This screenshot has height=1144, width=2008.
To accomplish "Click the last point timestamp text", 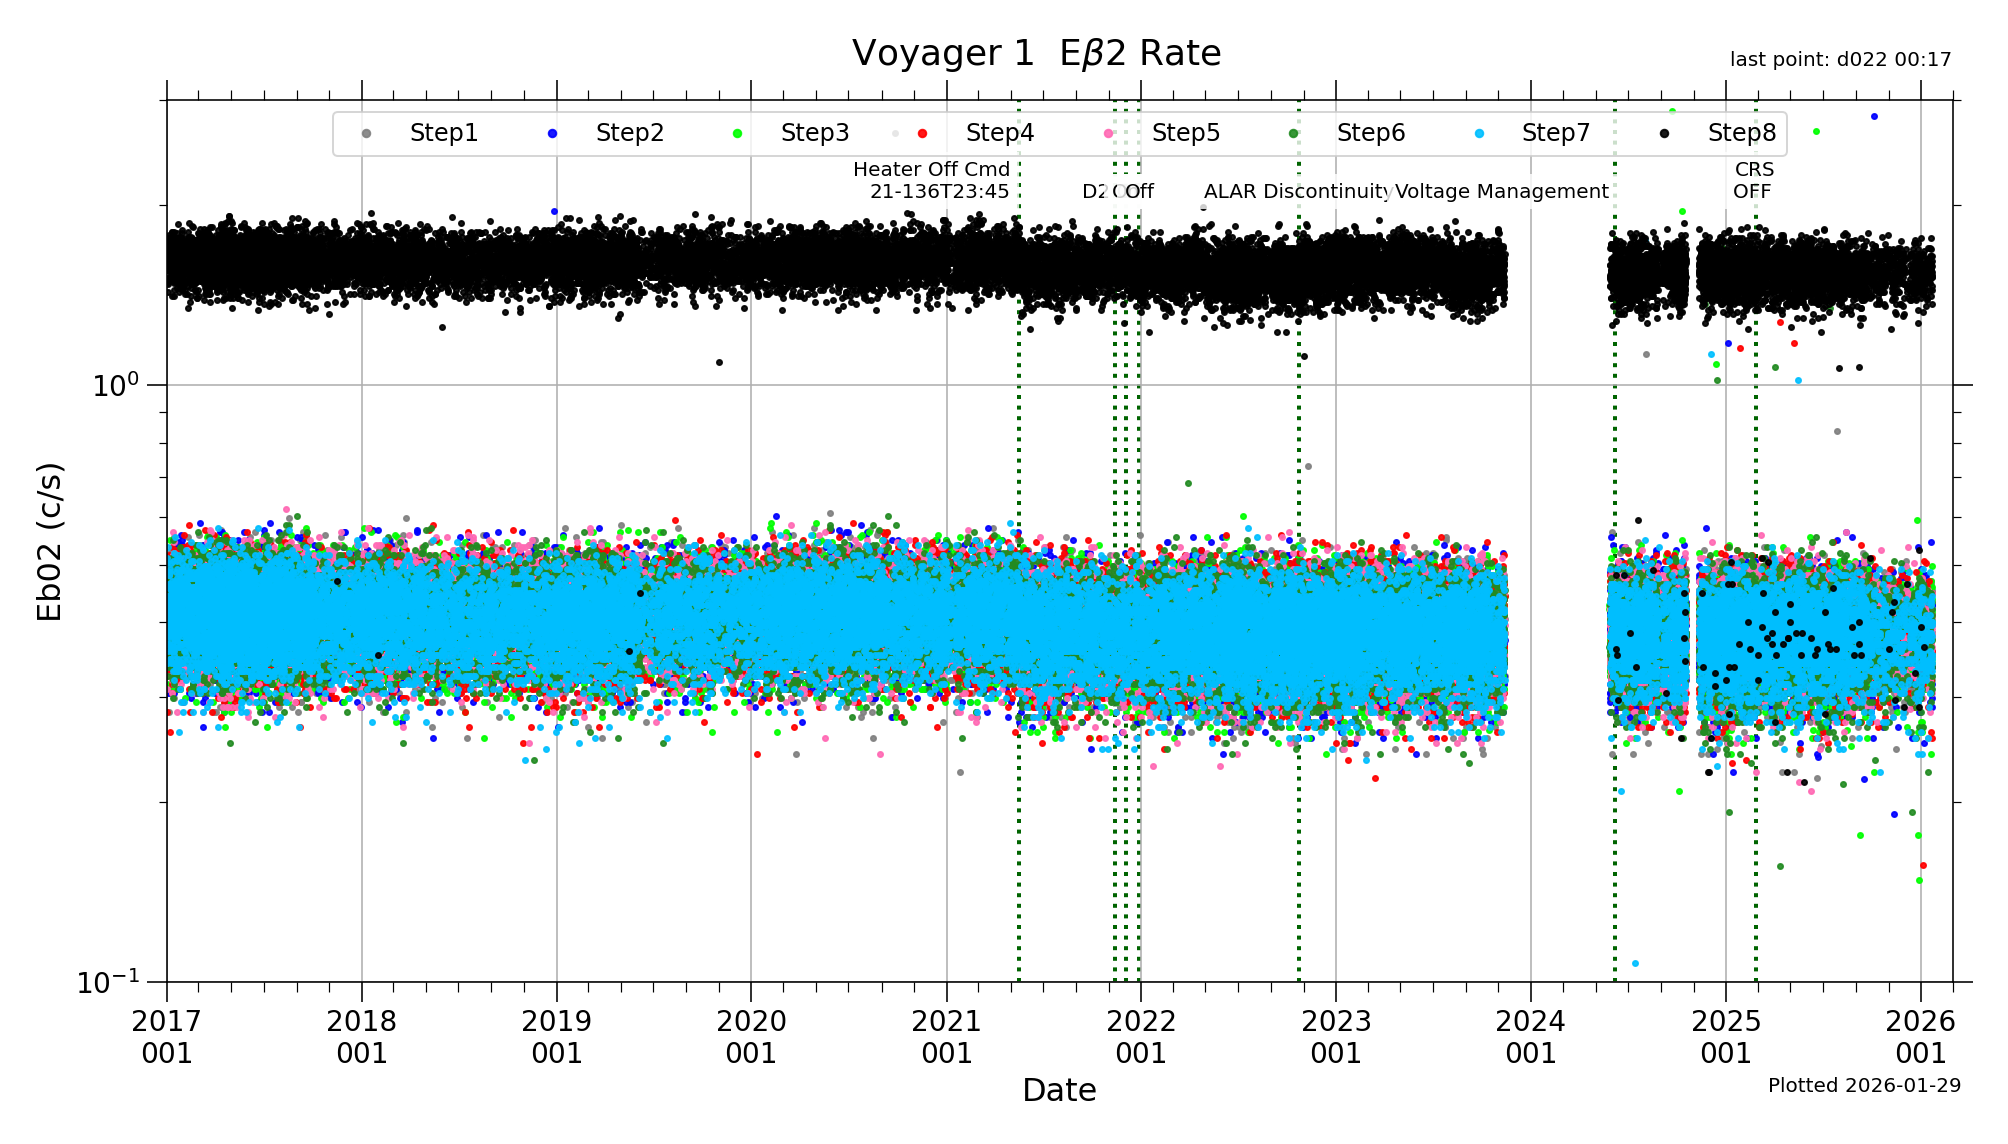I will click(1840, 60).
